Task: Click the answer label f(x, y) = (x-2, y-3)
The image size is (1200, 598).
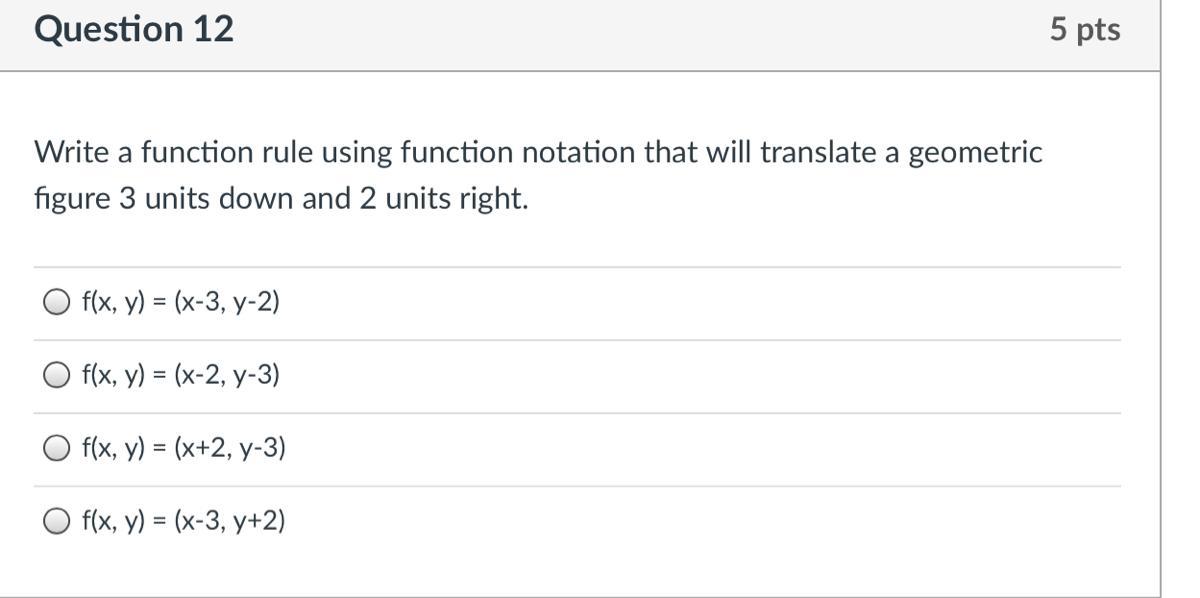Action: point(181,375)
